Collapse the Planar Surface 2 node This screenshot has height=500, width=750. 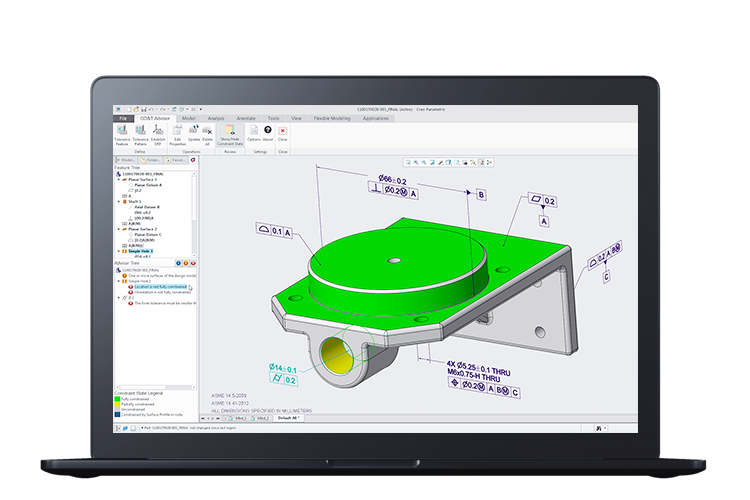[119, 228]
